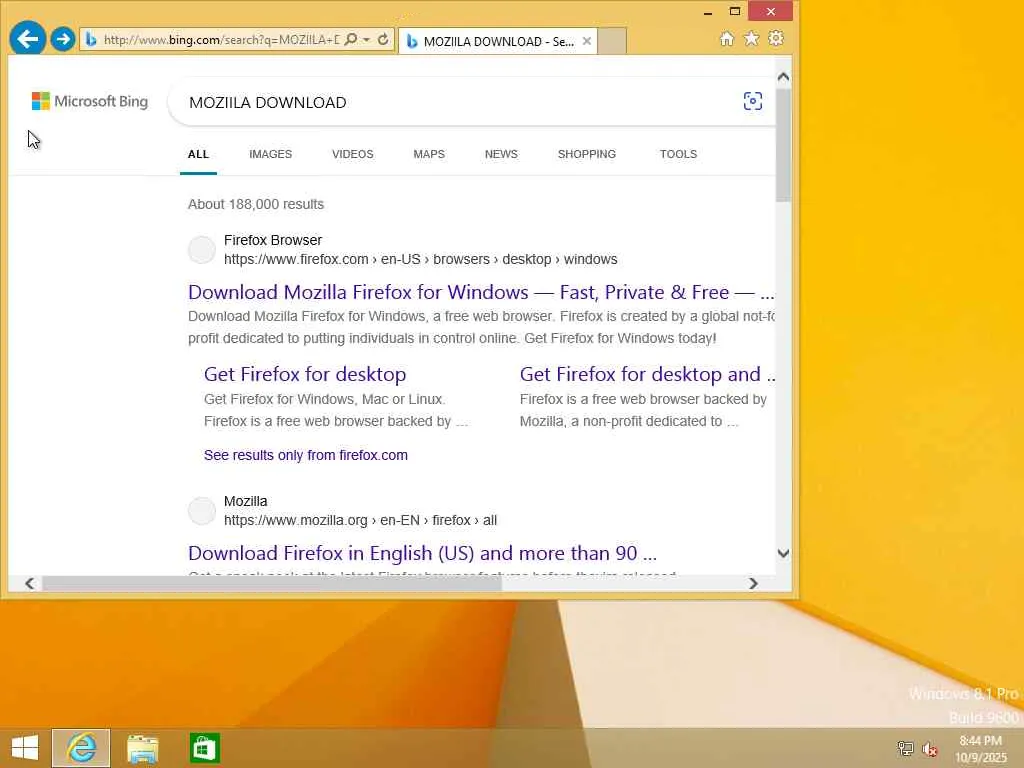Open the TOOLS search option

(678, 154)
